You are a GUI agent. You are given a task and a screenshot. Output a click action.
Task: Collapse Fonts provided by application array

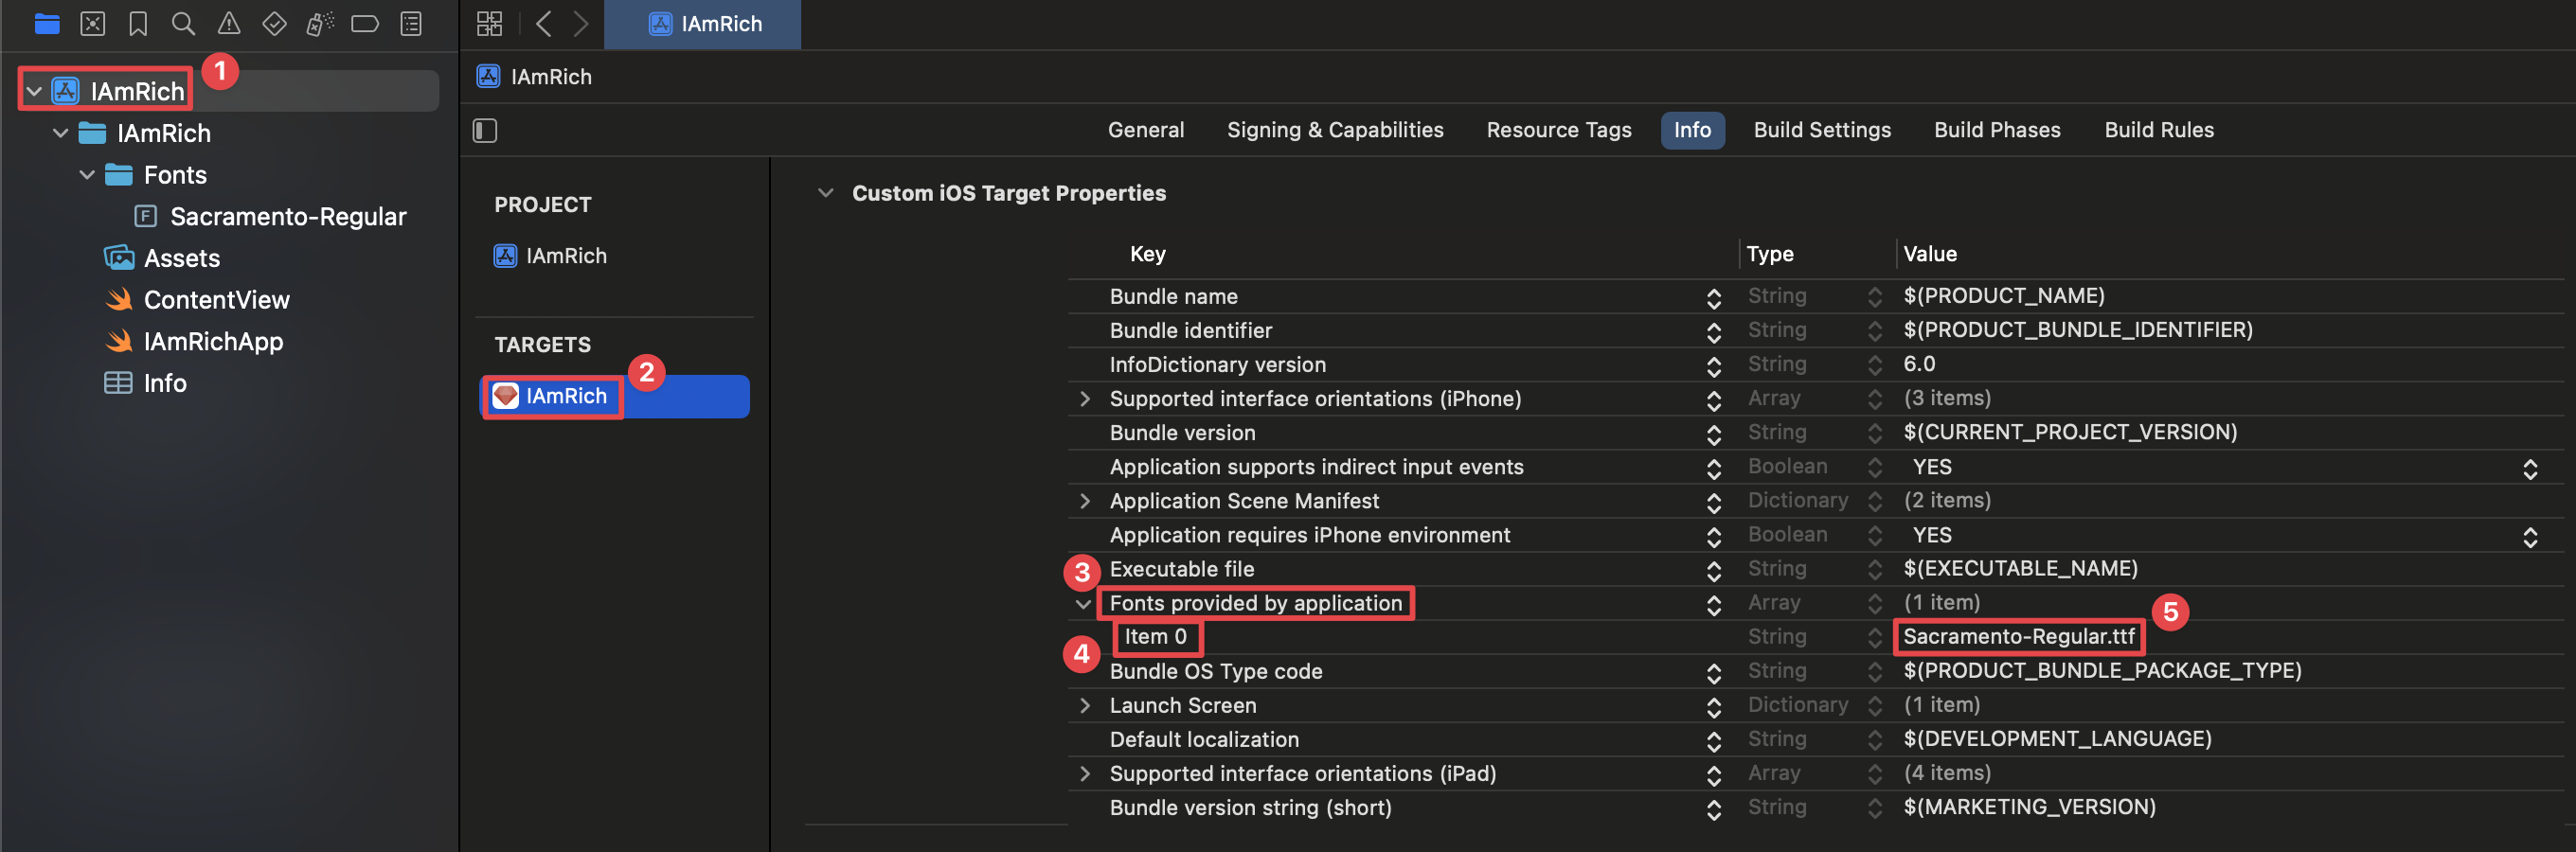1083,604
